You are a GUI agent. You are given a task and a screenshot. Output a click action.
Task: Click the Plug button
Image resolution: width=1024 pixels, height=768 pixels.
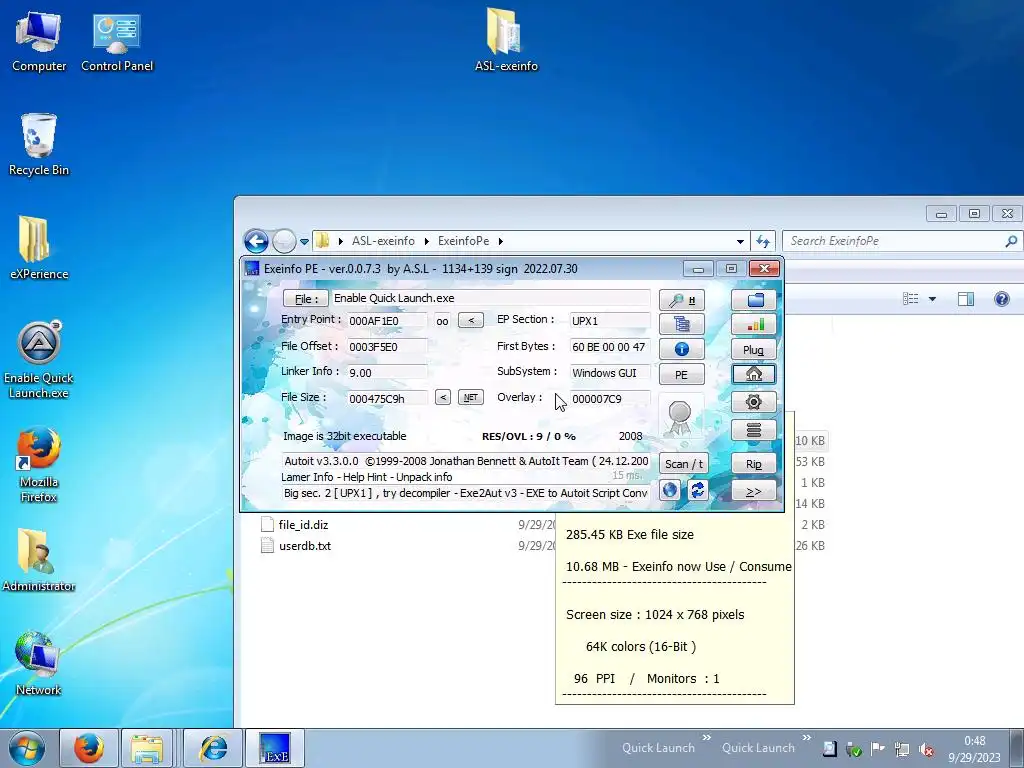(x=754, y=349)
